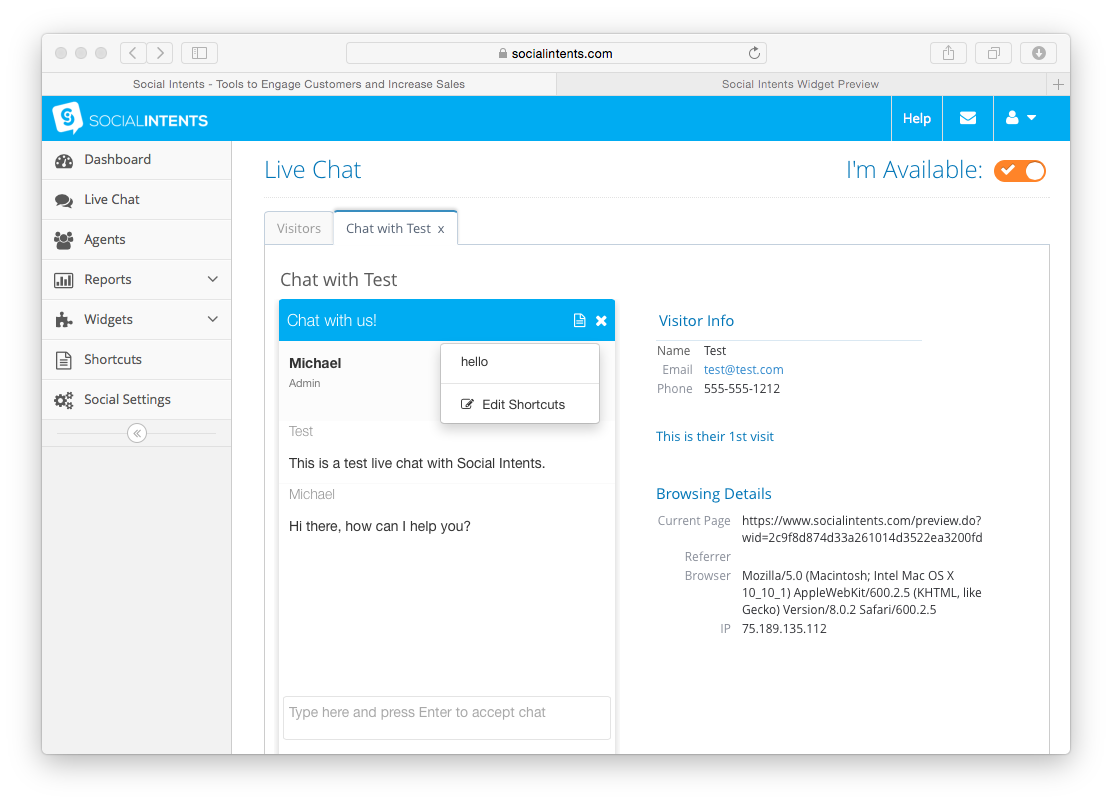Close the Chat with us widget
Viewport: 1112px width, 804px height.
click(x=601, y=320)
